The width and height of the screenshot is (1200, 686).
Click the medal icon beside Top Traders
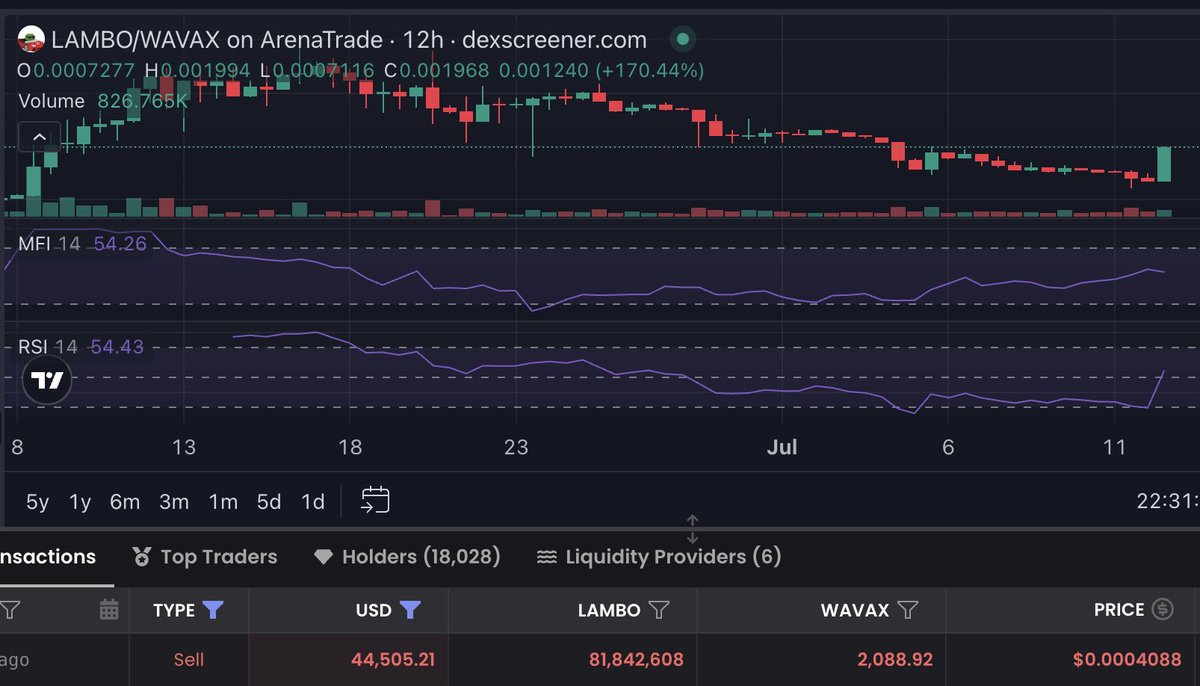142,557
